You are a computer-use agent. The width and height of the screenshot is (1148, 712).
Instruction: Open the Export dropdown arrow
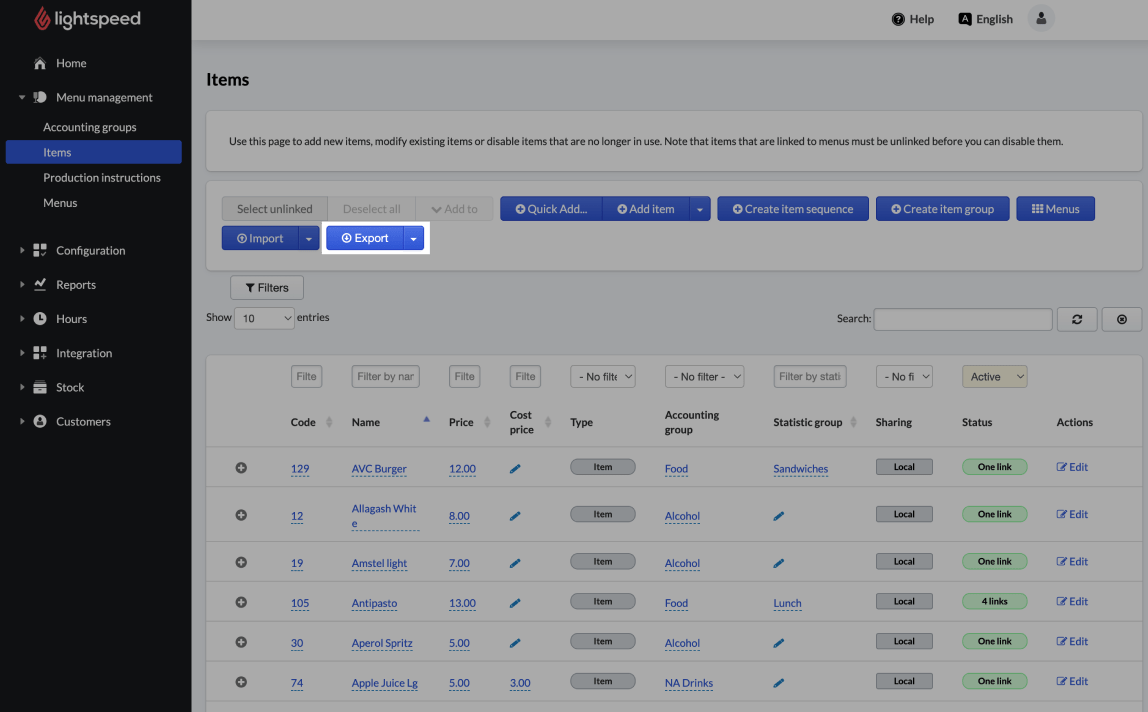(413, 239)
